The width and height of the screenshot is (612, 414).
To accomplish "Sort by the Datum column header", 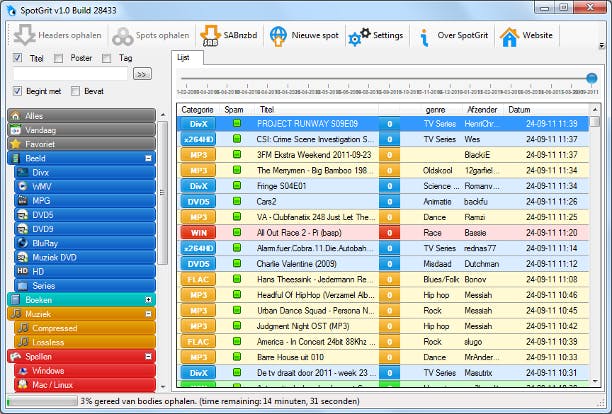I will 546,110.
